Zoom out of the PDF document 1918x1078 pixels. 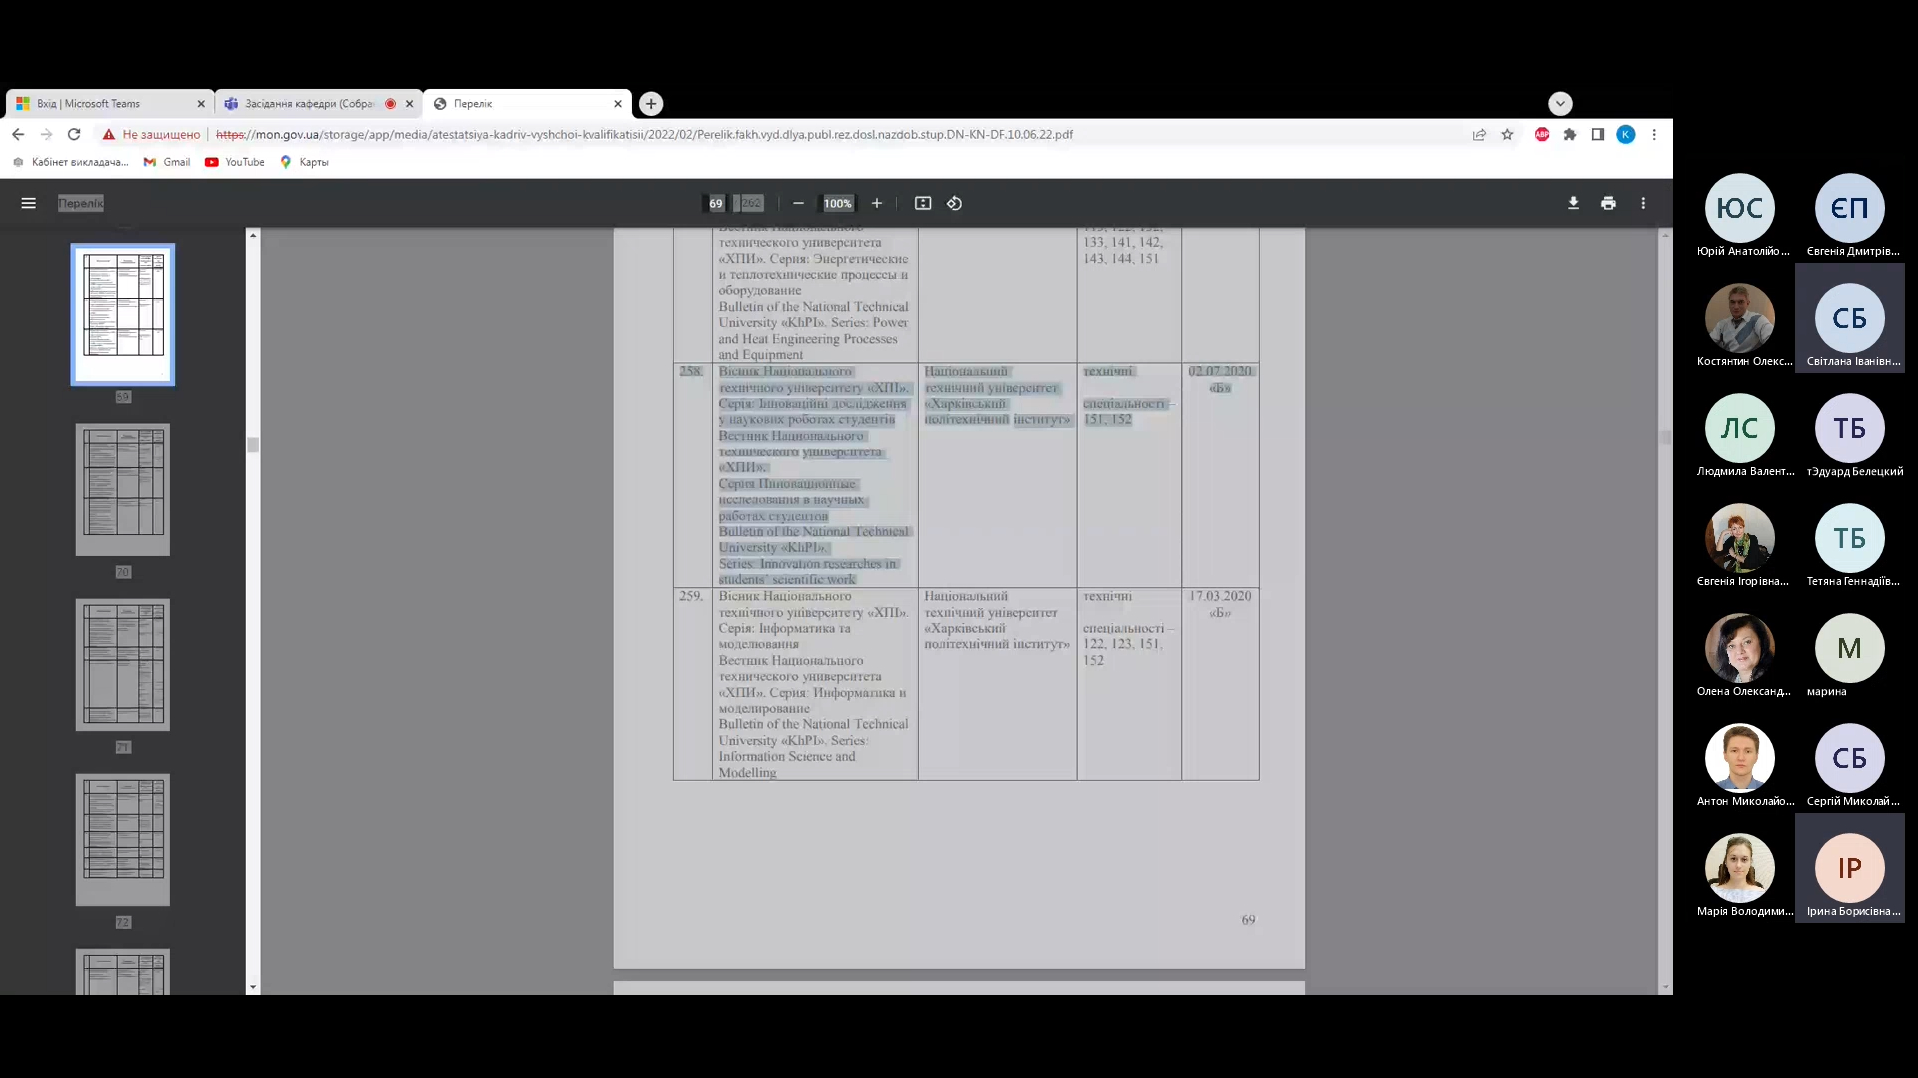tap(798, 203)
